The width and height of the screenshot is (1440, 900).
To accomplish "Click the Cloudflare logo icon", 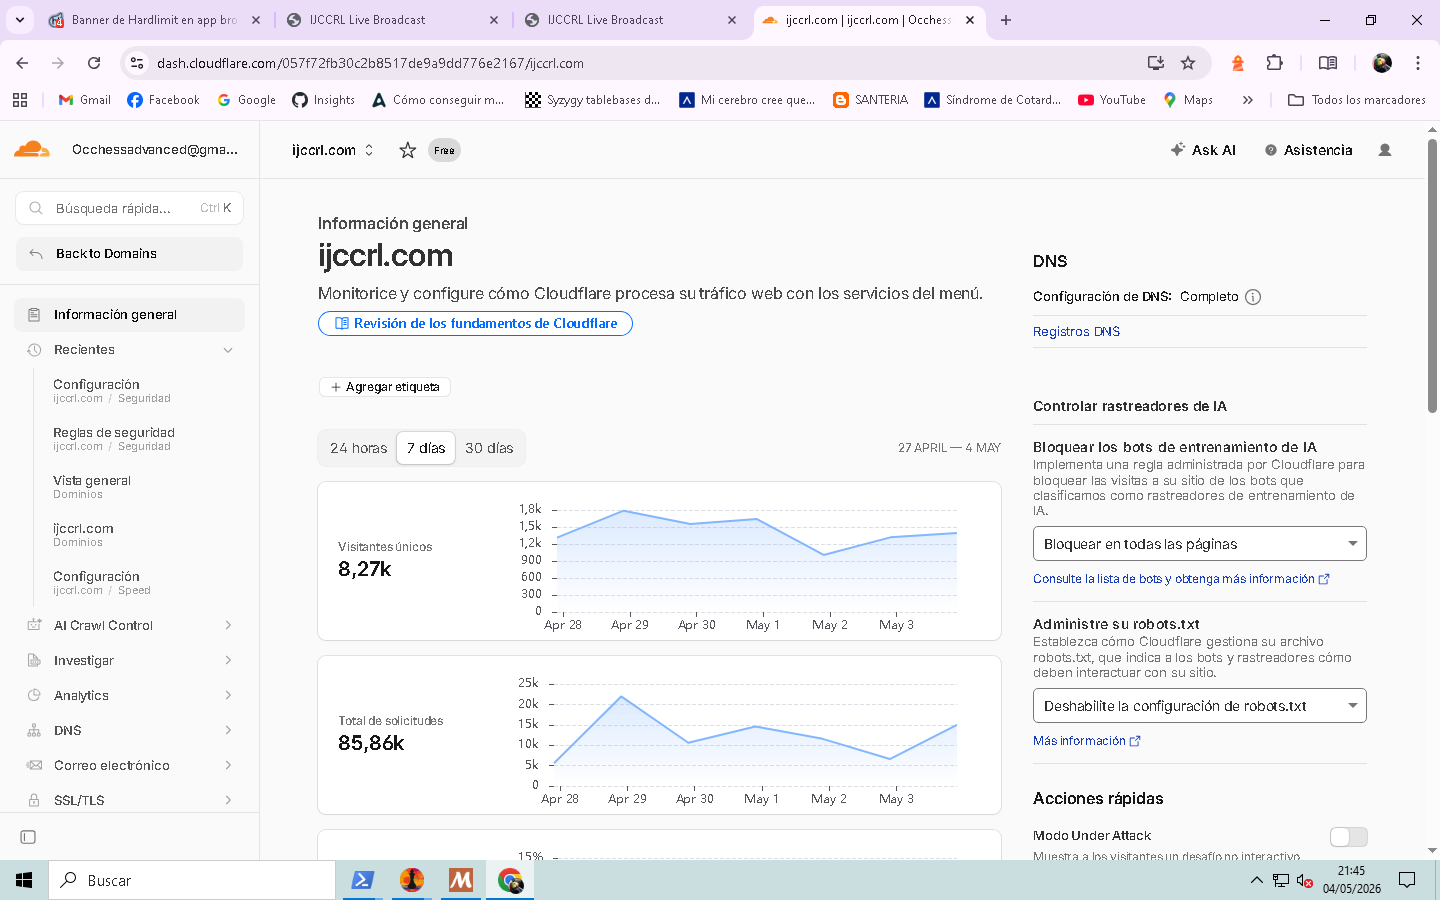I will [32, 150].
